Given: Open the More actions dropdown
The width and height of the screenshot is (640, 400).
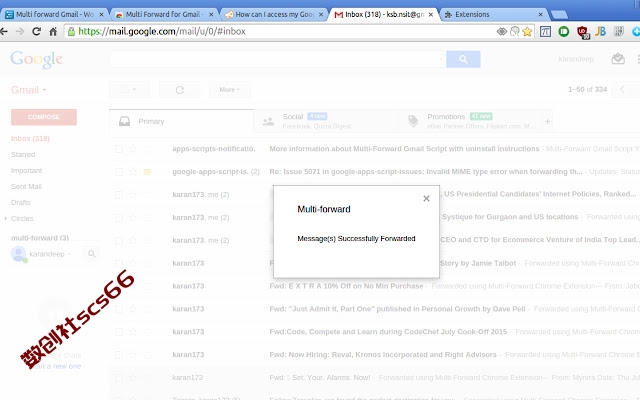Looking at the screenshot, I should pyautogui.click(x=229, y=90).
